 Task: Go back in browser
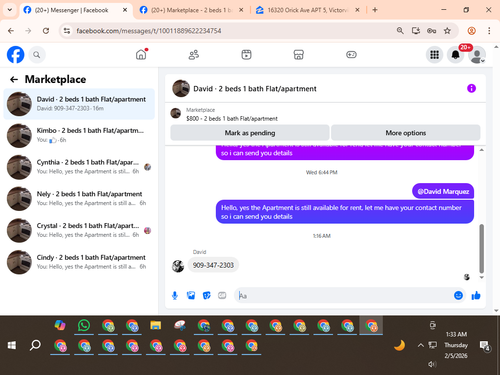coord(11,31)
